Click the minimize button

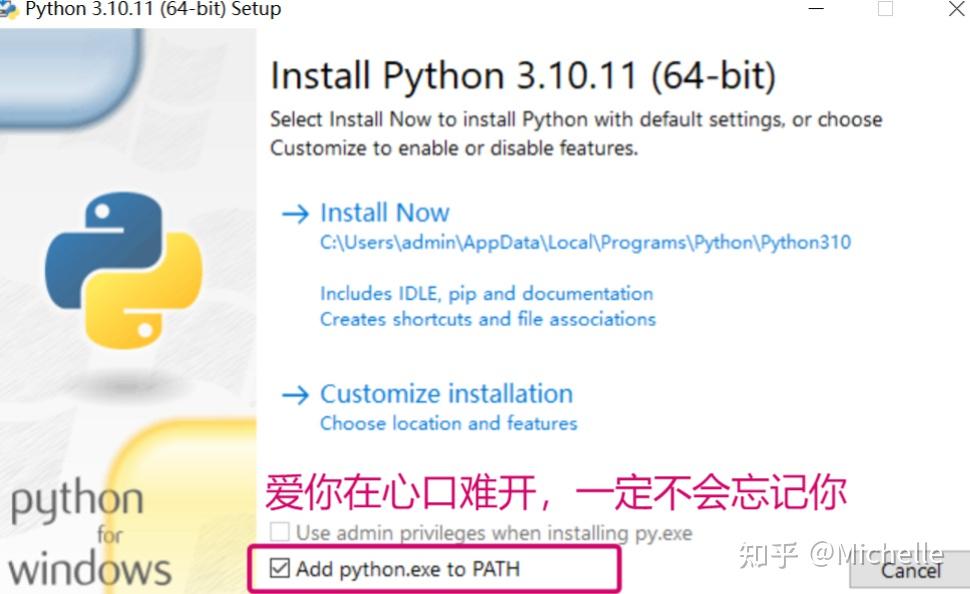click(x=815, y=10)
